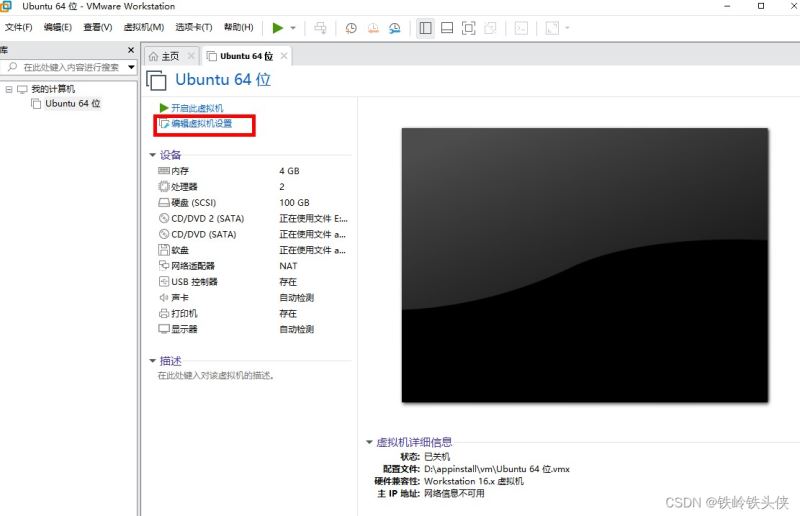
Task: Click the 处理器 device row
Action: click(x=253, y=187)
